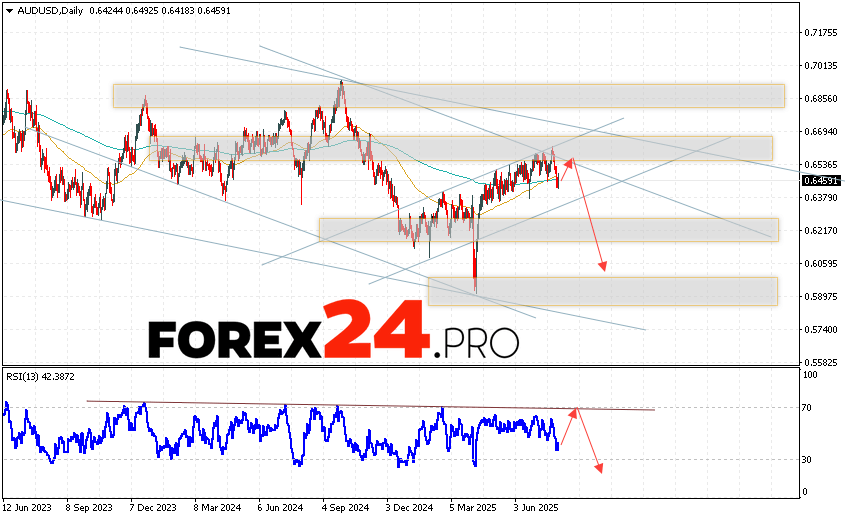Screen dimensions: 845x519
Task: Click the FOREX24.PRO watermark logo
Action: pyautogui.click(x=333, y=333)
